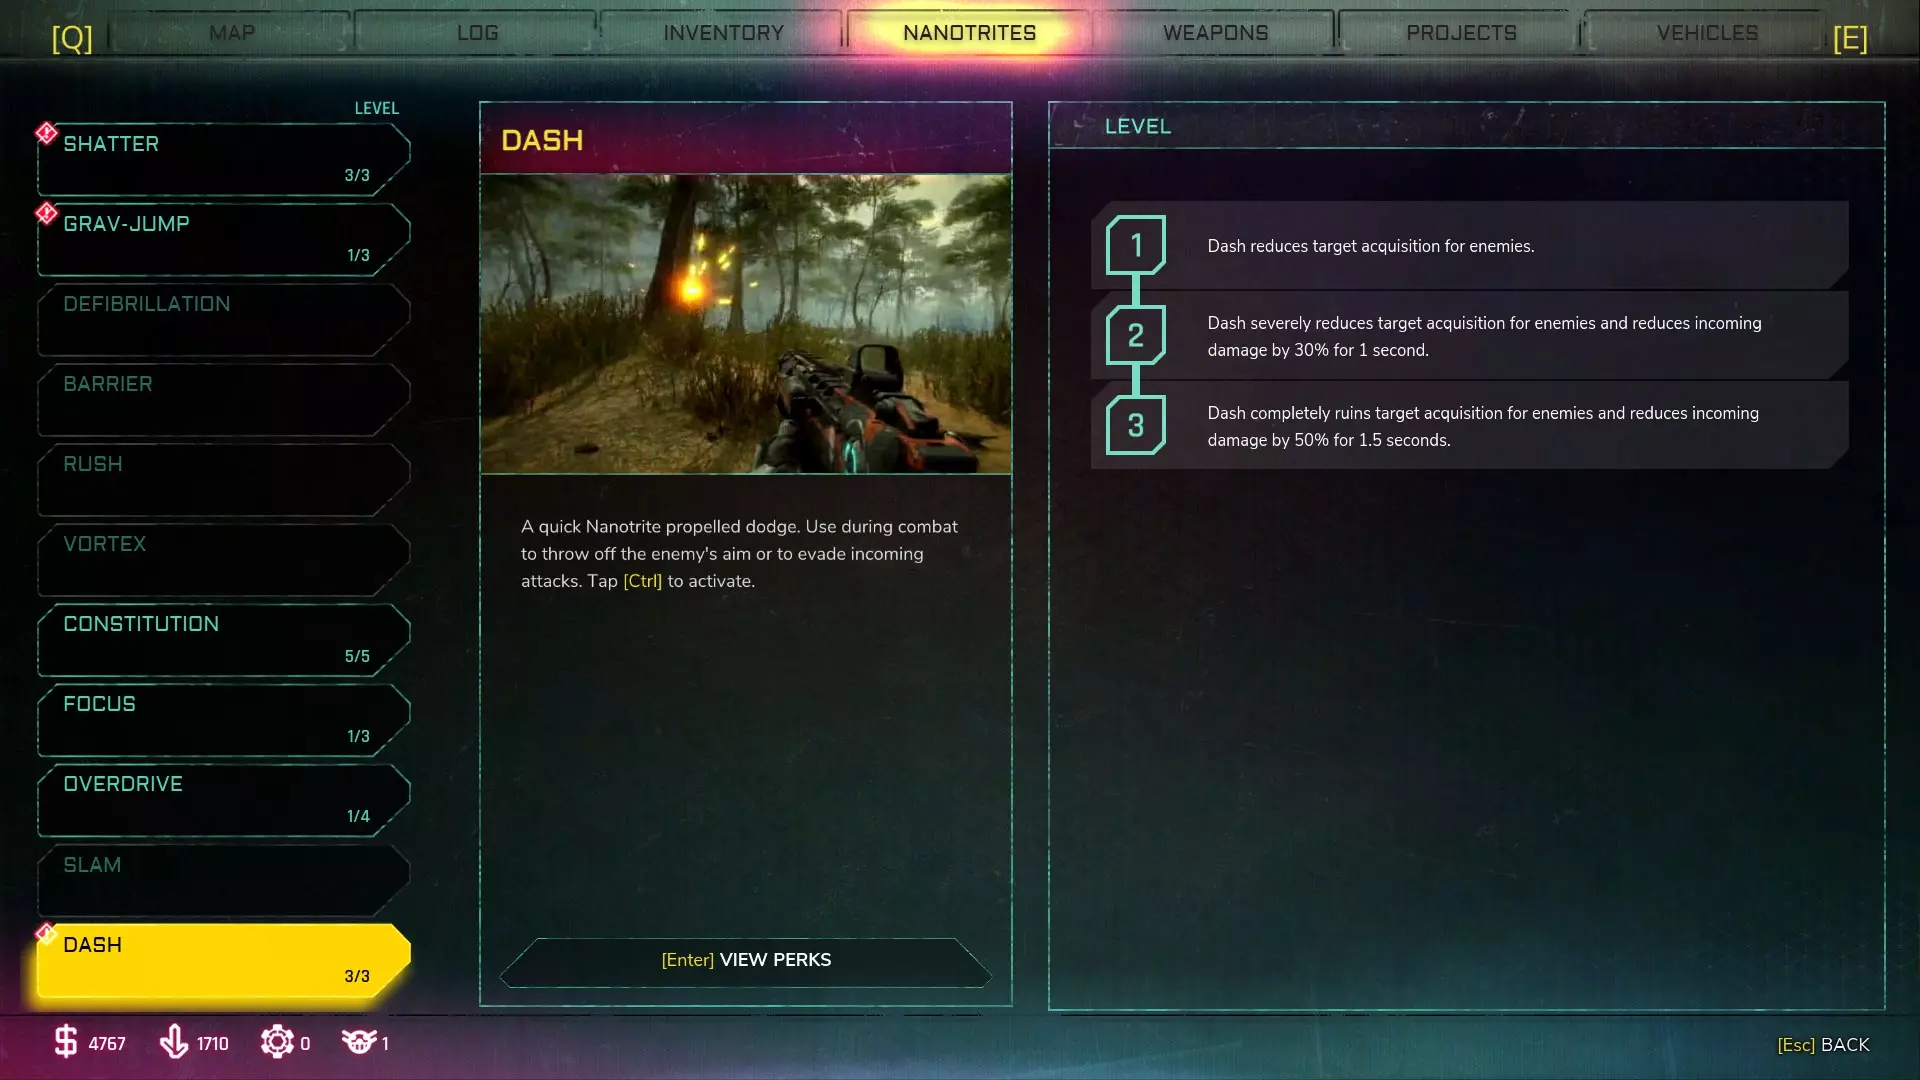Screen dimensions: 1920x1080
Task: Click the 1710 feltrite amount
Action: pos(212,1044)
